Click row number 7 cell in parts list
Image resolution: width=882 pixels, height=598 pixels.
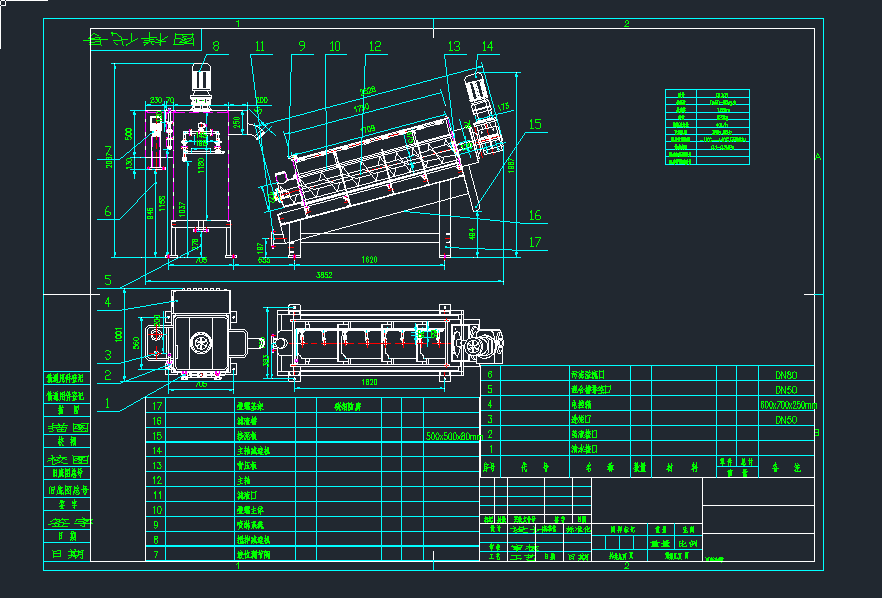tap(157, 554)
